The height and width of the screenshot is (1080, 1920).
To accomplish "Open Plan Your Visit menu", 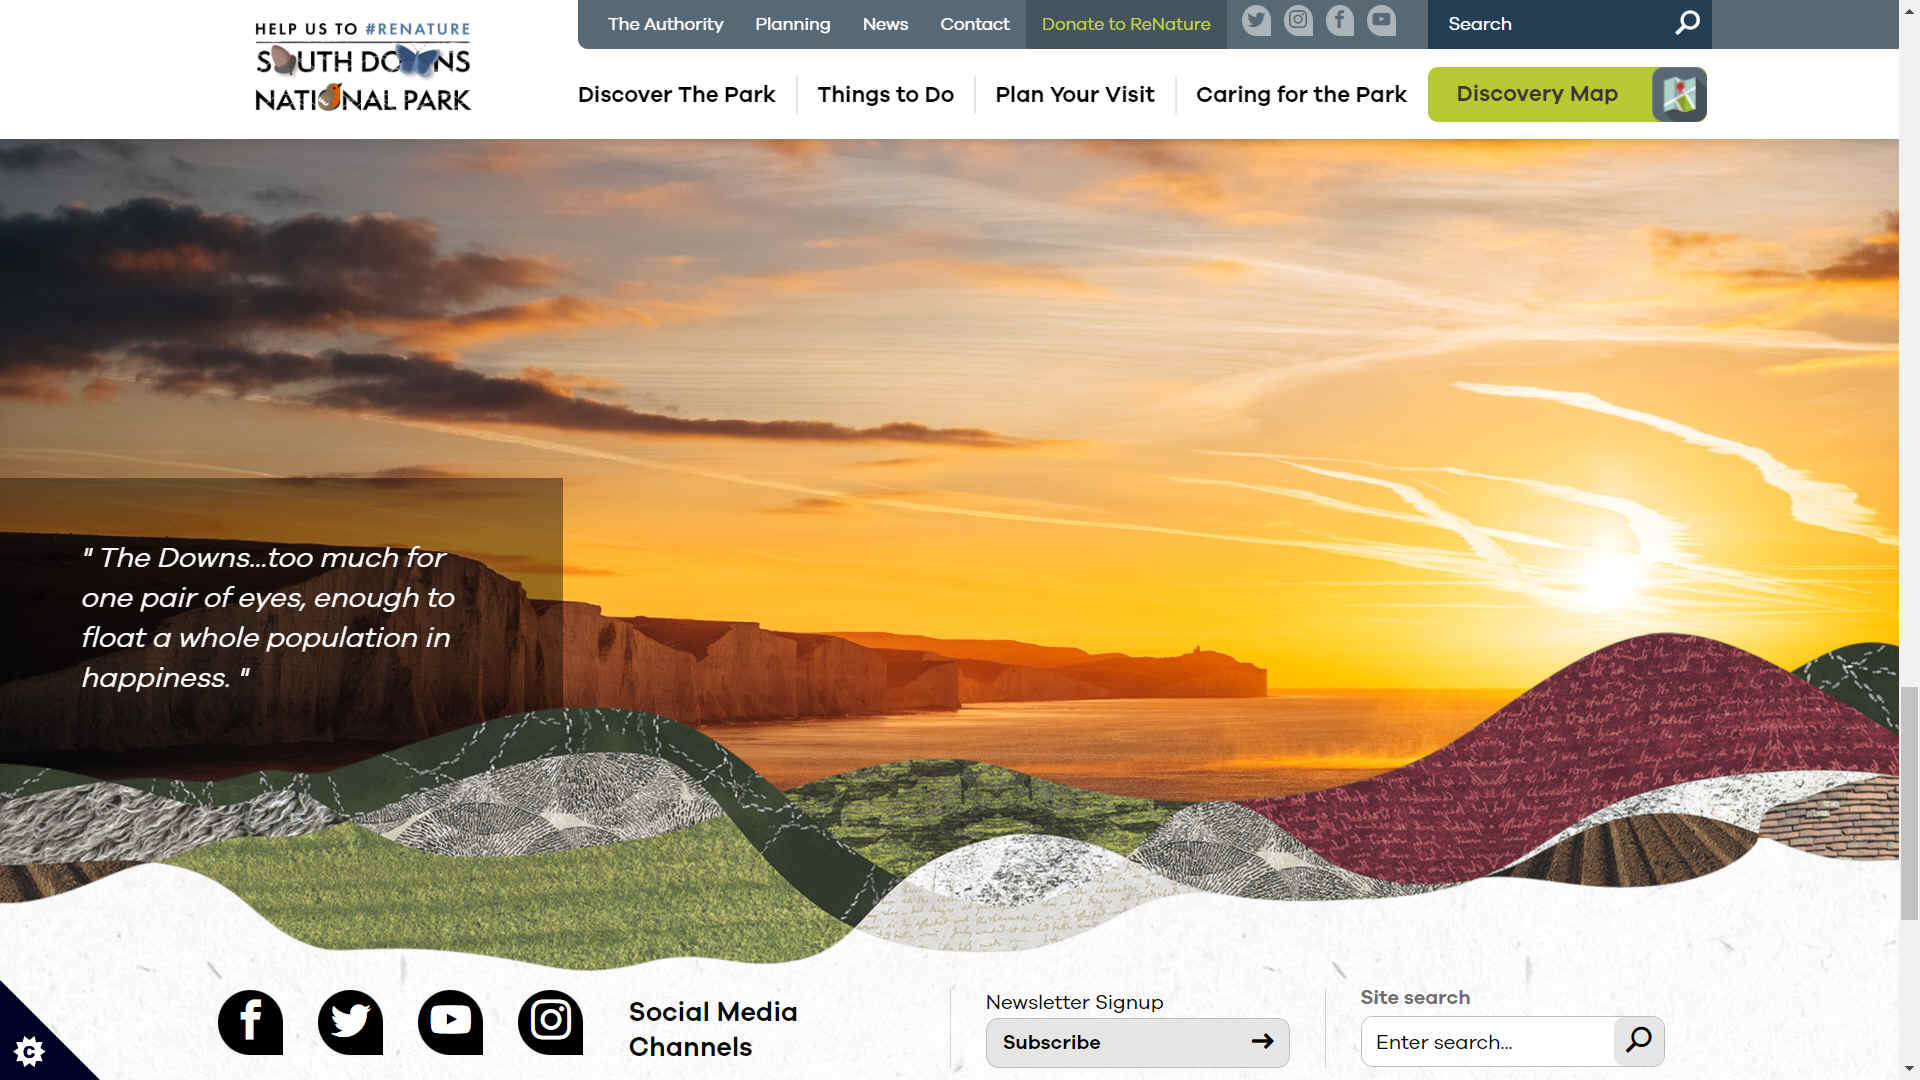I will (1074, 94).
